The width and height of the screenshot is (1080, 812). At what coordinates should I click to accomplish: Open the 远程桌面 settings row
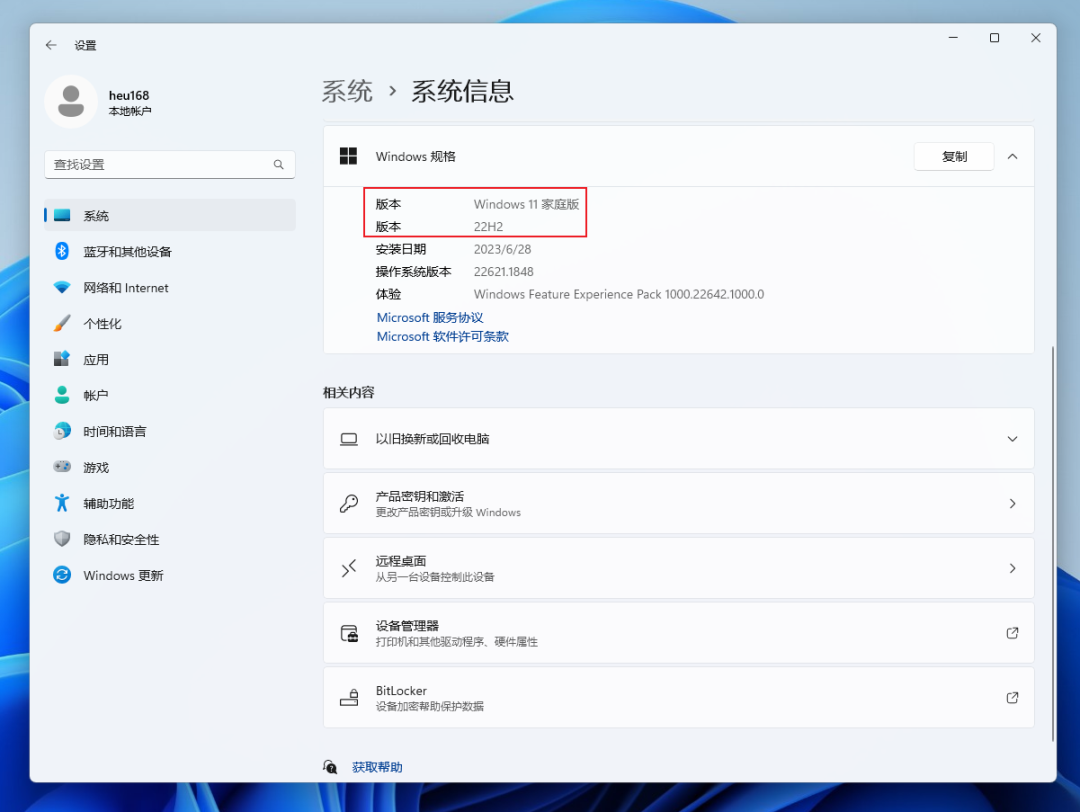tap(678, 568)
